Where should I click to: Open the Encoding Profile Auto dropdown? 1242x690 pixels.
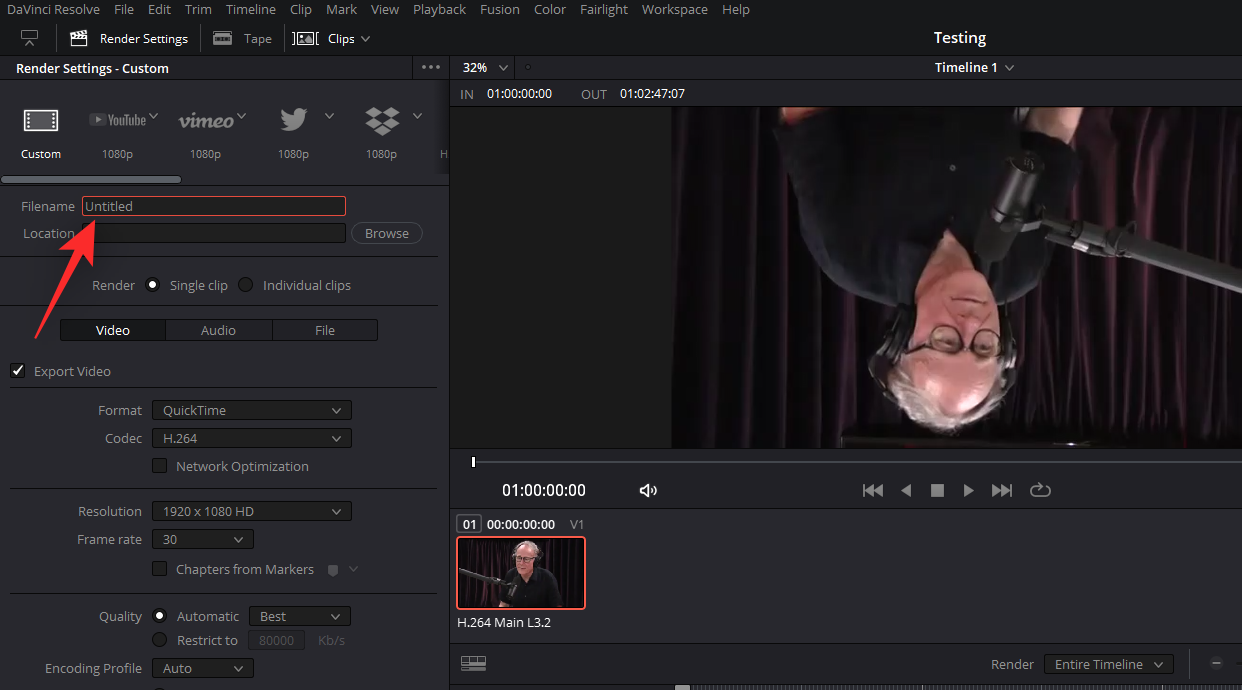(x=203, y=668)
